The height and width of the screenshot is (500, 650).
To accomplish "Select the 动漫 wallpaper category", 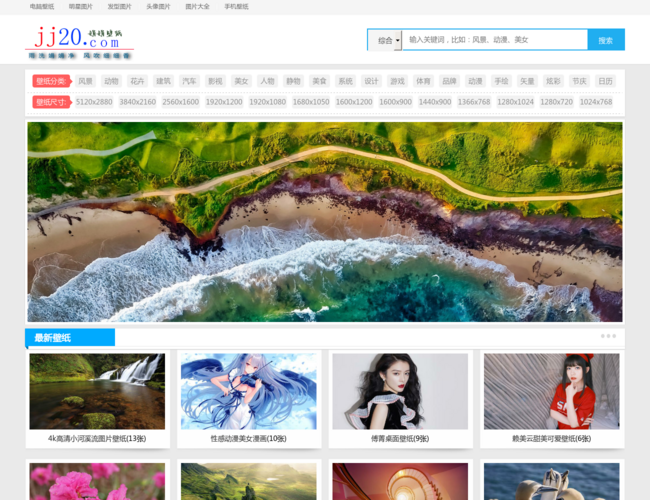I will 475,81.
